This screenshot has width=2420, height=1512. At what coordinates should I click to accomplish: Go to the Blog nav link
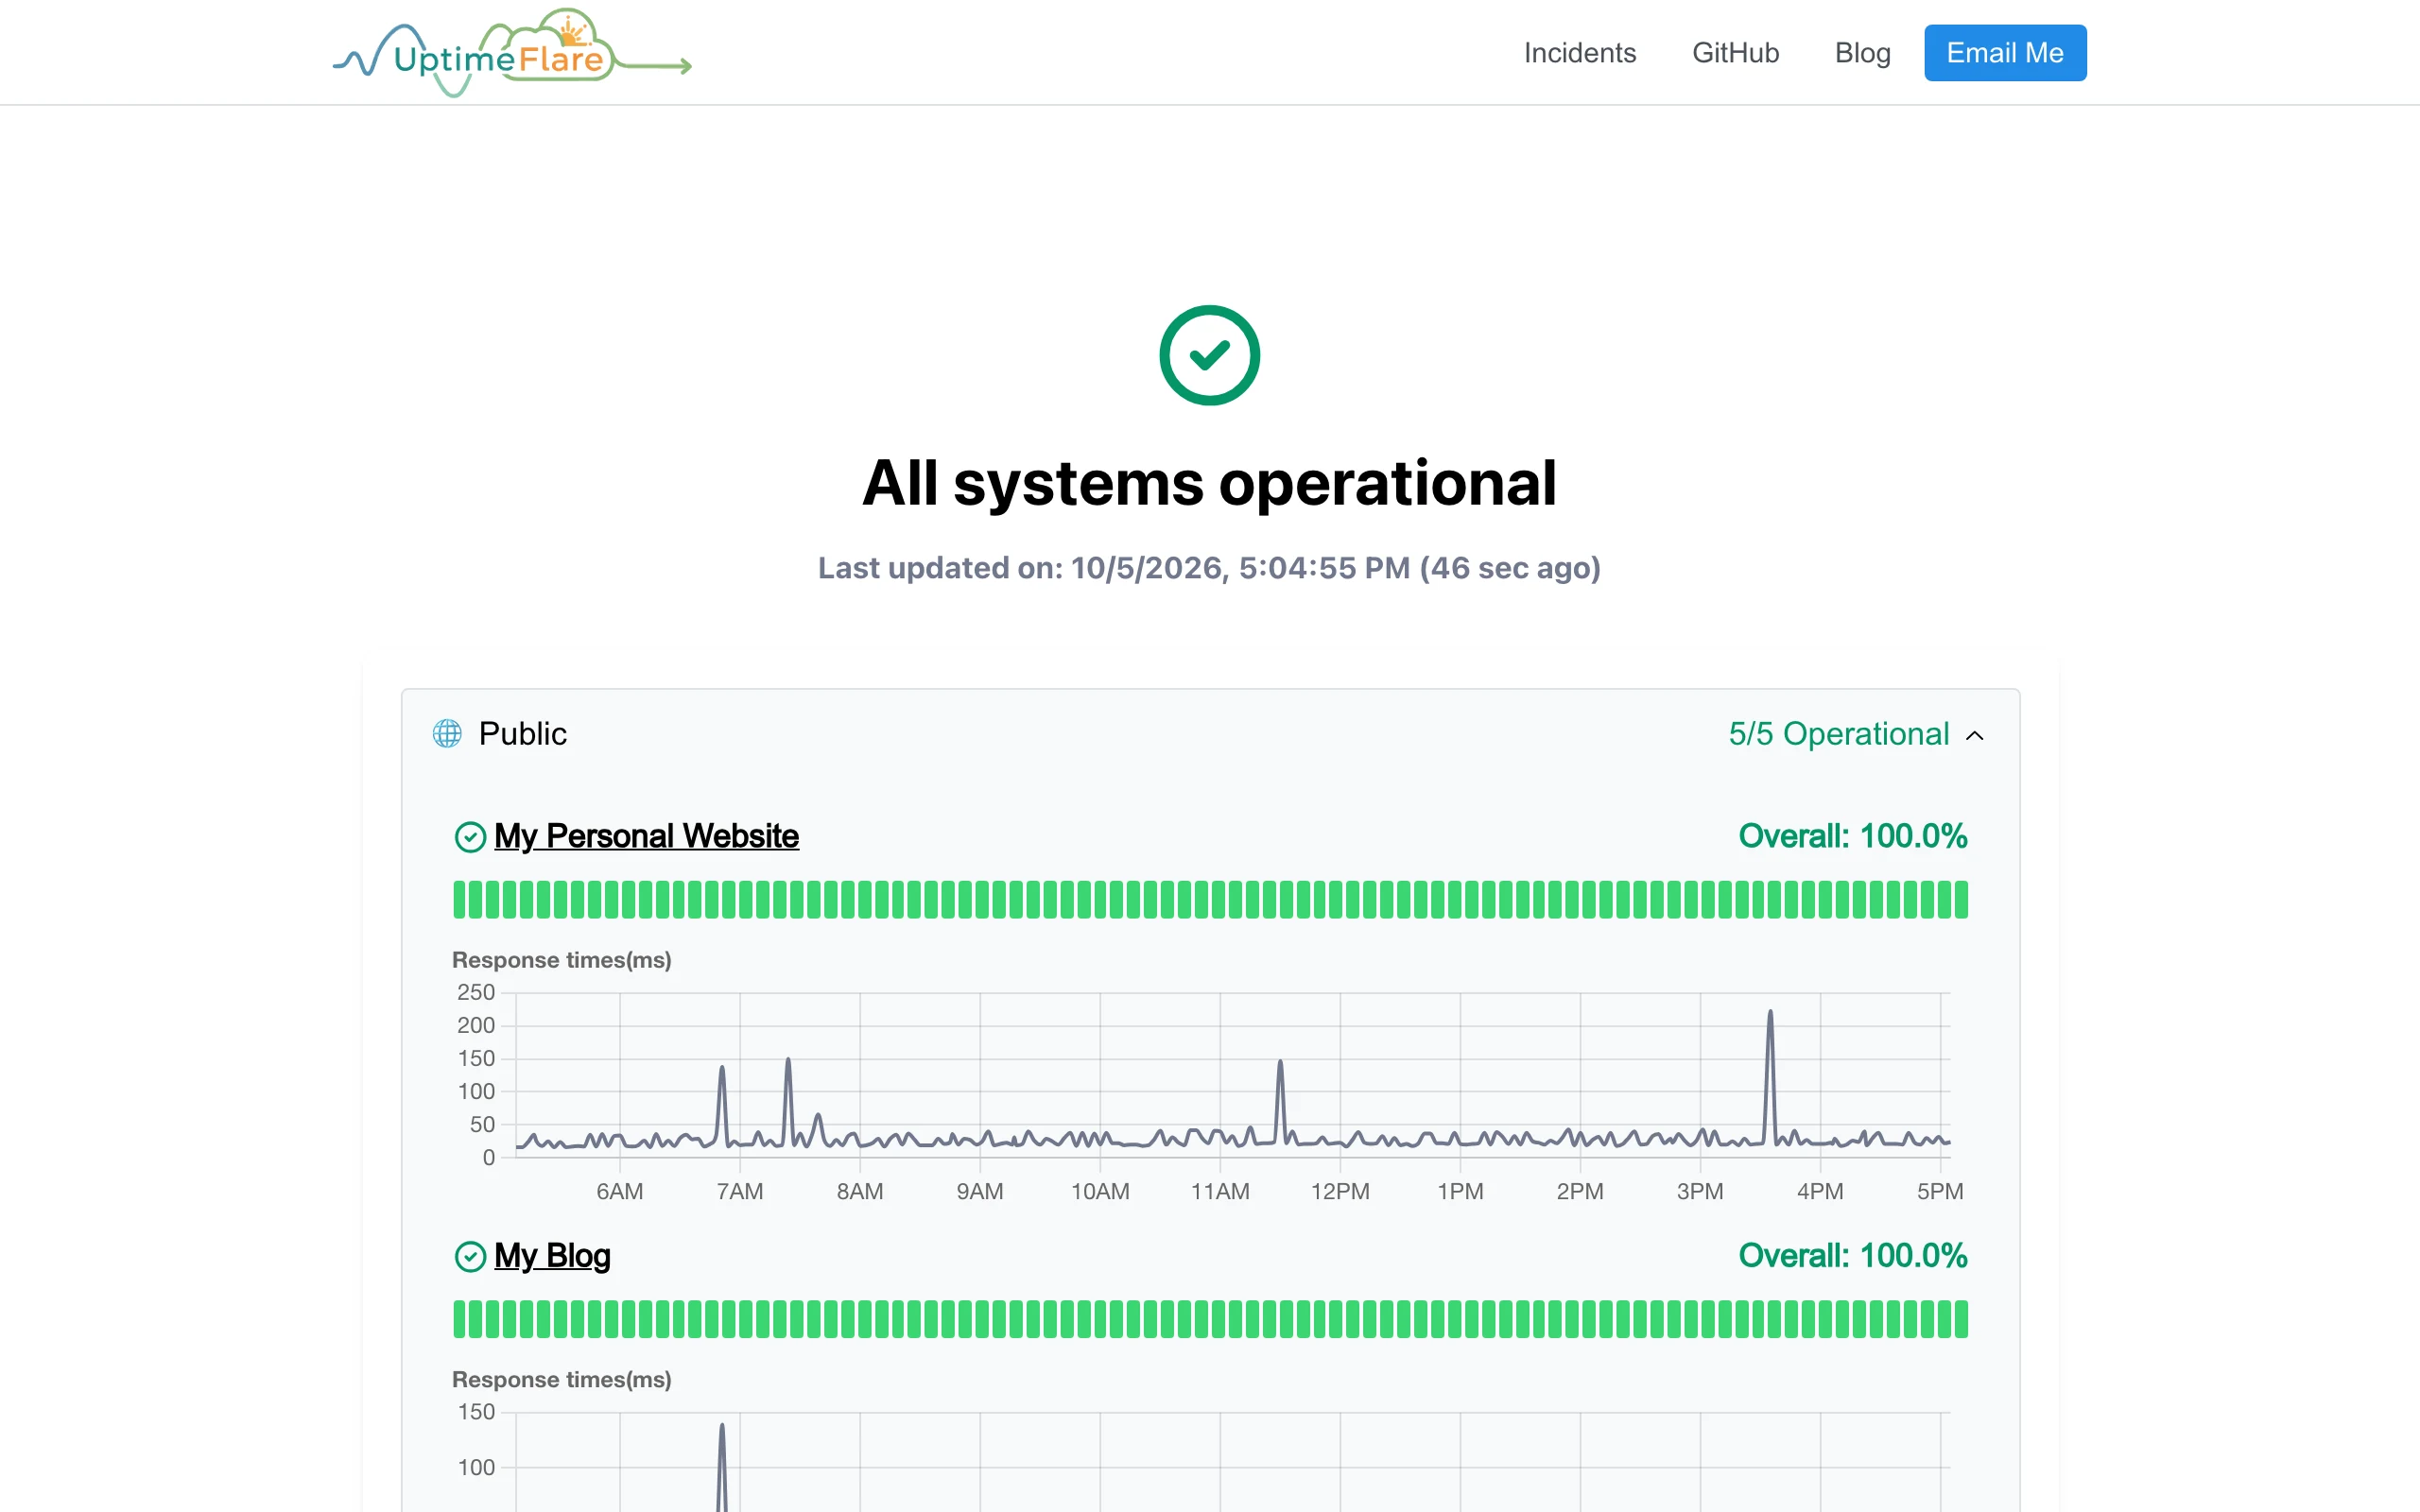(x=1862, y=53)
